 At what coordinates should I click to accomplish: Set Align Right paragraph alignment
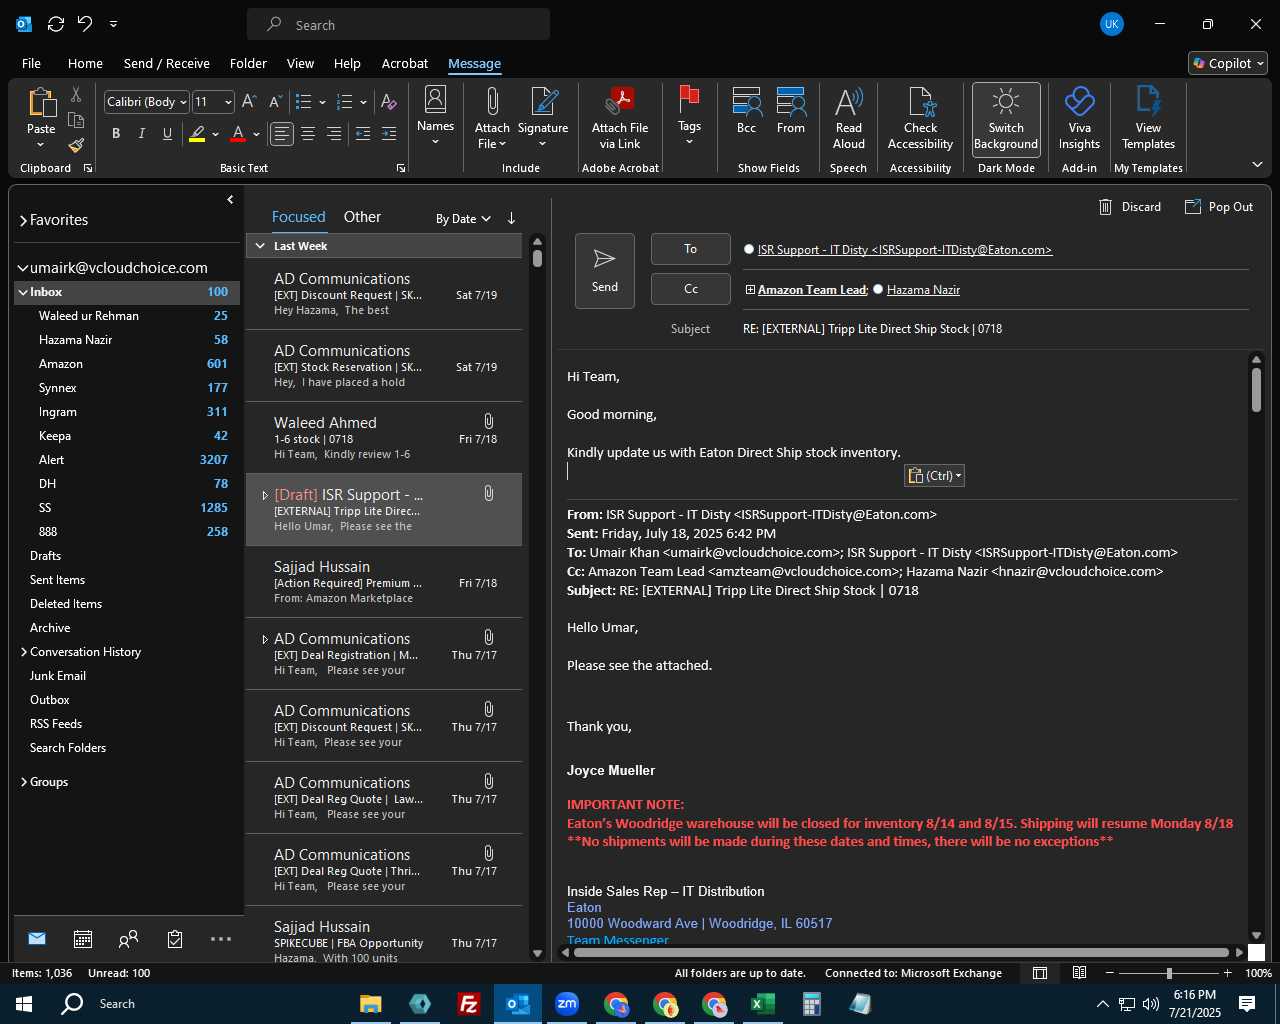point(334,133)
